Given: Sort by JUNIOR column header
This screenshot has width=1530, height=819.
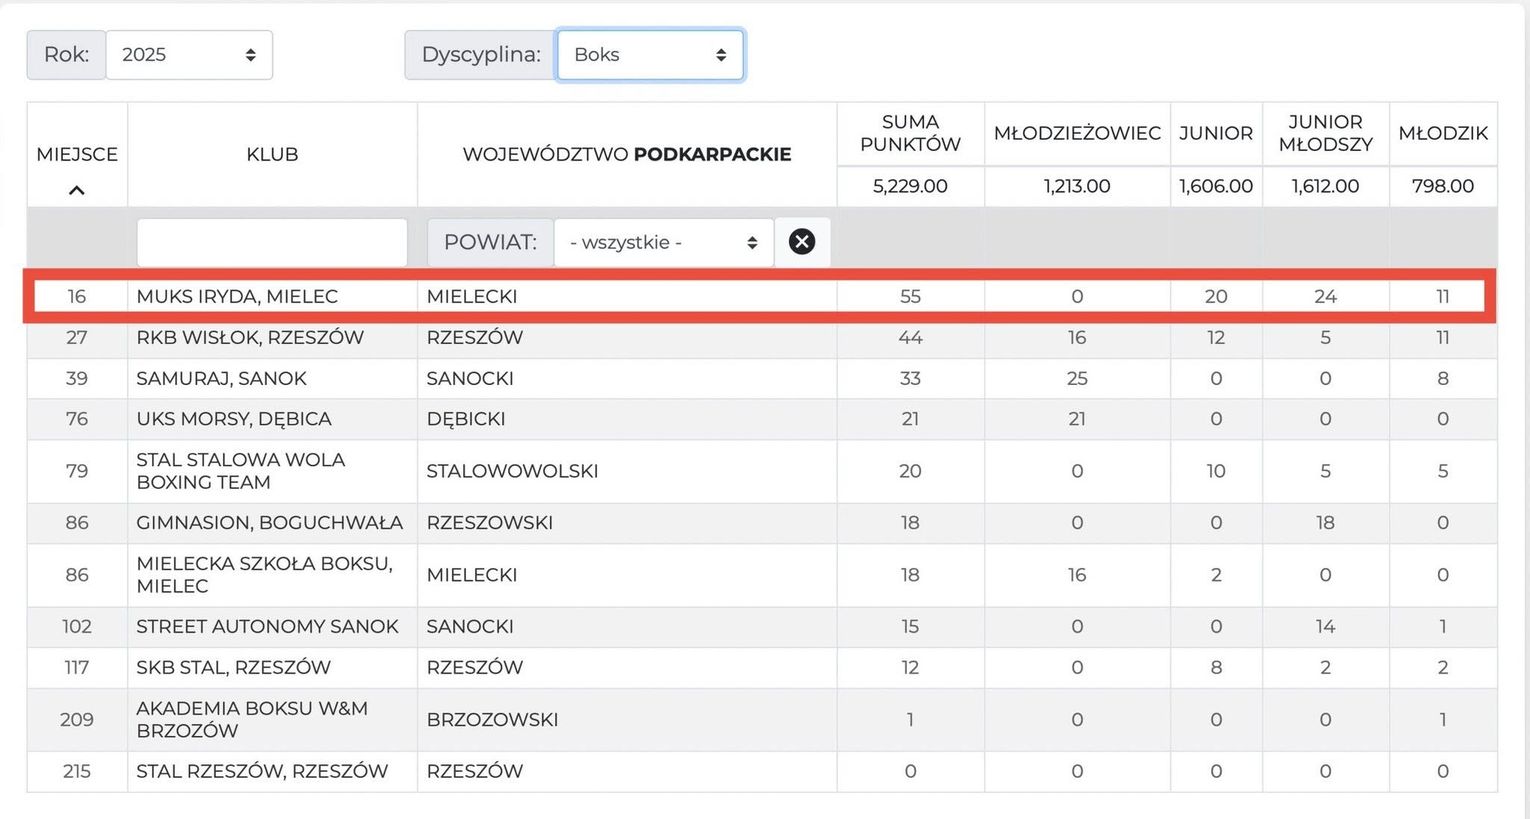Looking at the screenshot, I should [1215, 133].
